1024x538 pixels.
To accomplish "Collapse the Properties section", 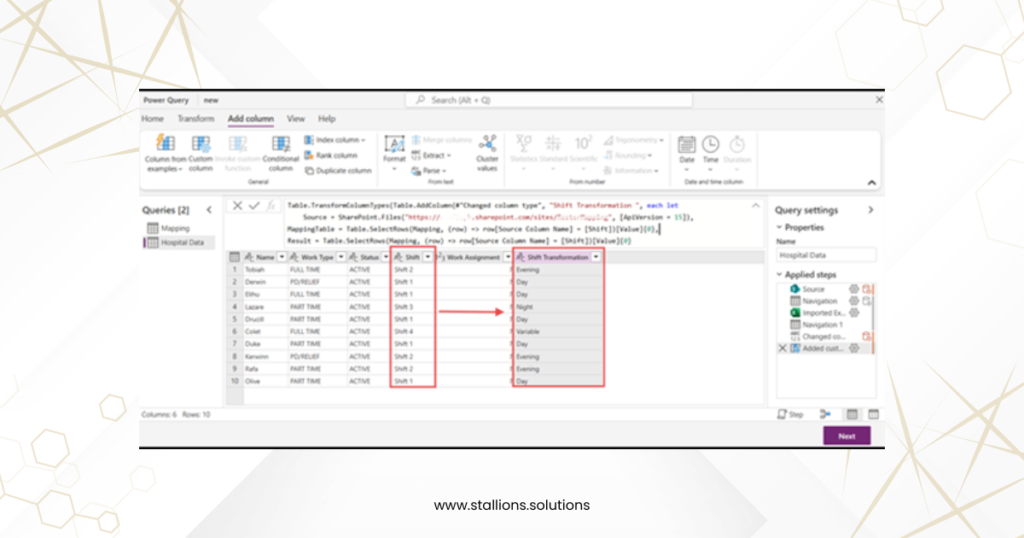I will pyautogui.click(x=779, y=227).
